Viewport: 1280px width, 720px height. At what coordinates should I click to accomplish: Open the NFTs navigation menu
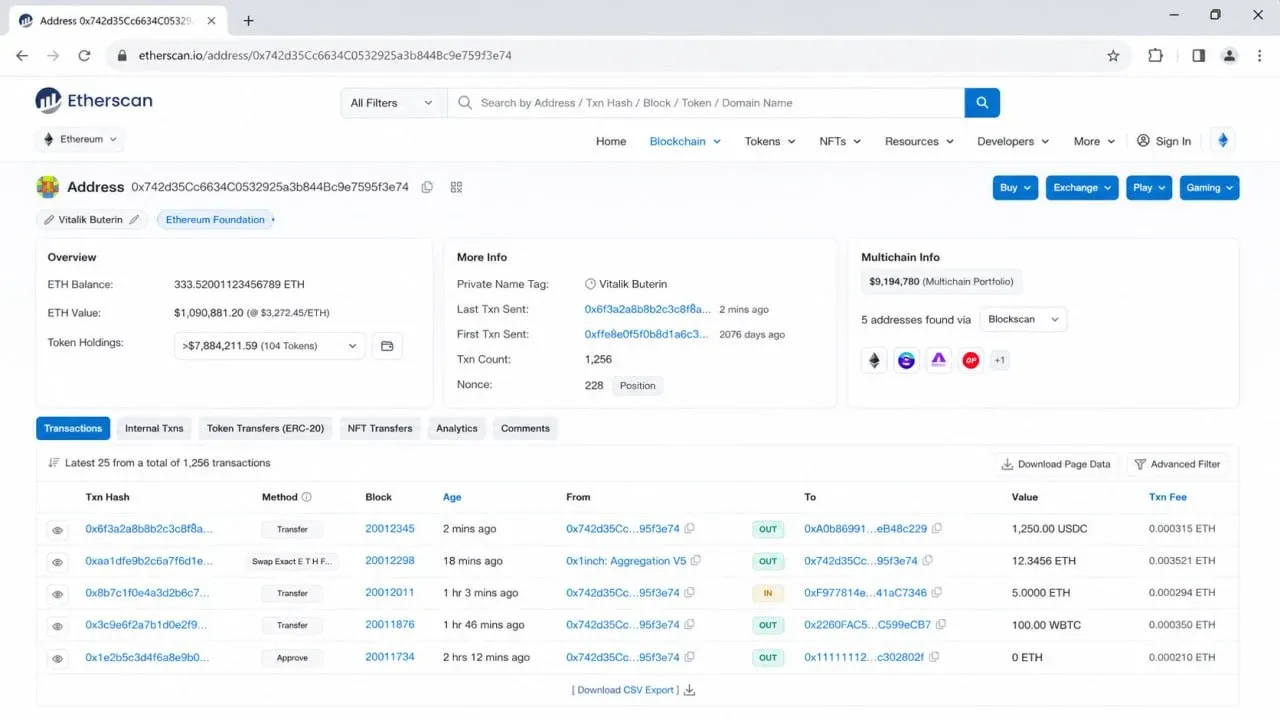click(840, 141)
